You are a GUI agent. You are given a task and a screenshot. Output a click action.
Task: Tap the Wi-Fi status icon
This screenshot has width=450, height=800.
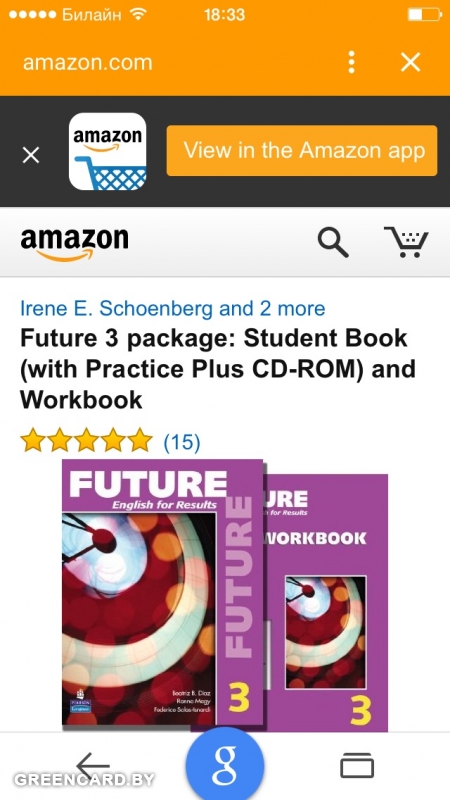(x=138, y=15)
